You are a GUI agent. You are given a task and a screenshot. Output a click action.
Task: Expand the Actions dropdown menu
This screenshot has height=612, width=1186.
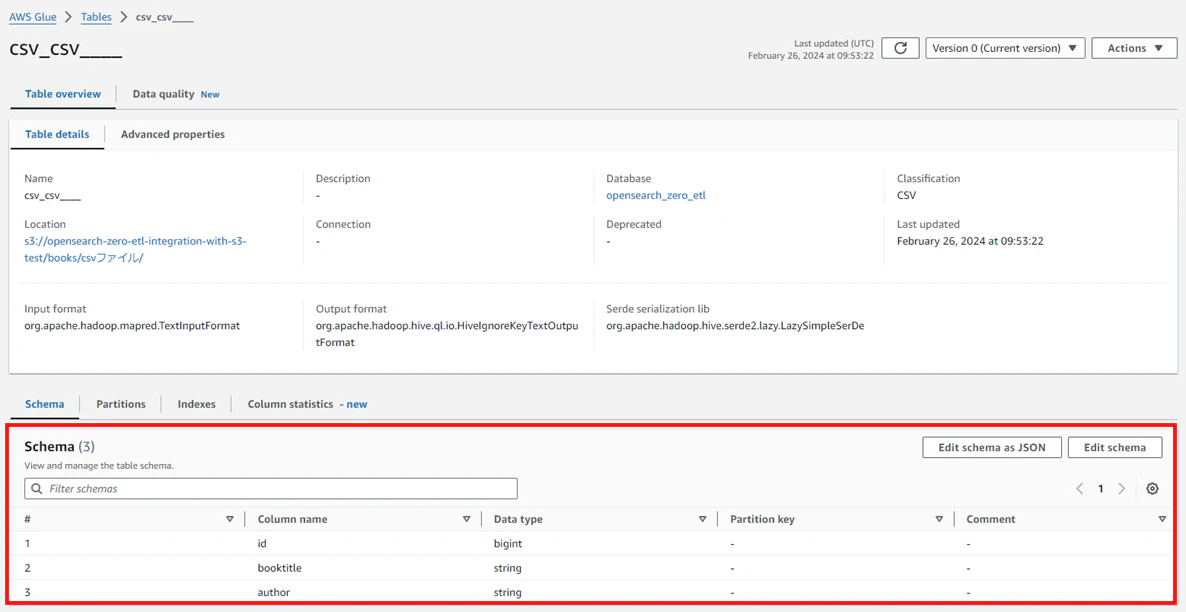tap(1135, 48)
